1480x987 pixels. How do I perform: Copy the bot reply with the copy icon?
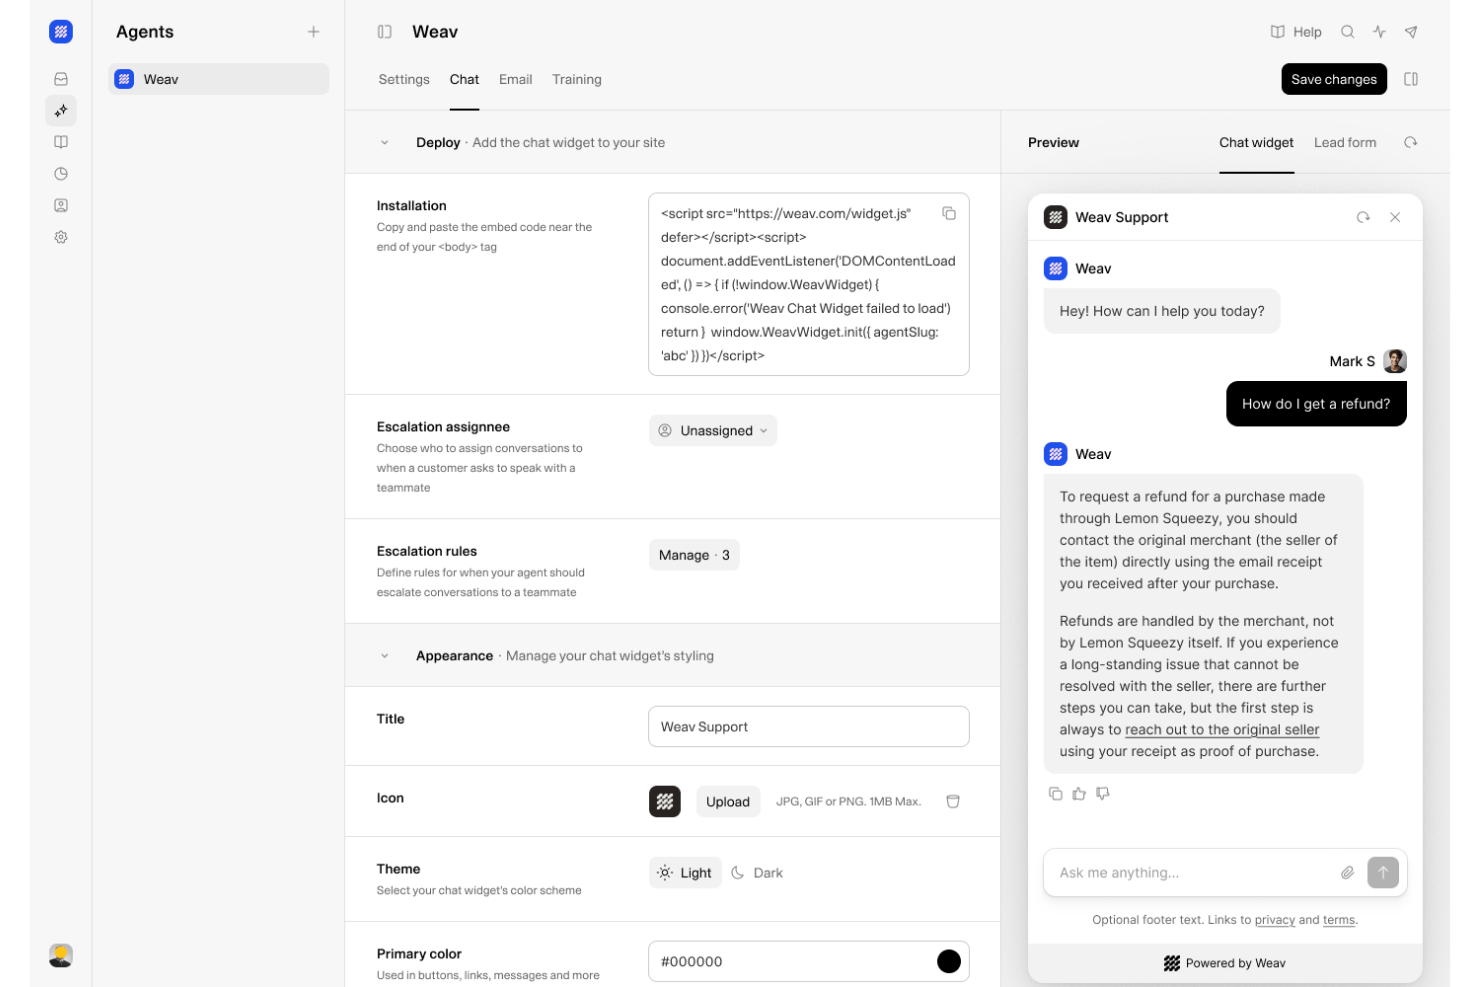click(x=1055, y=793)
